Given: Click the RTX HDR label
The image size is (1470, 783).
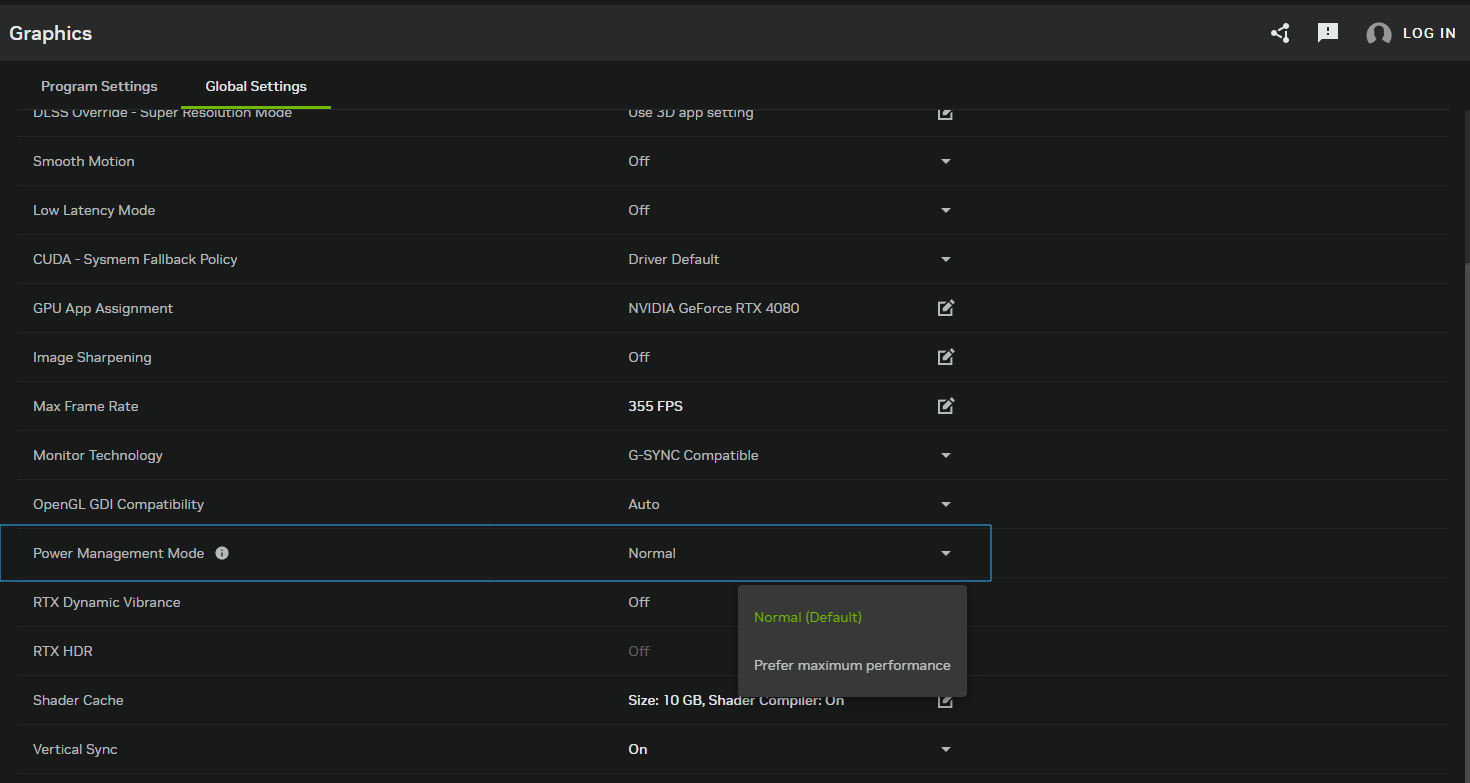Looking at the screenshot, I should point(62,651).
